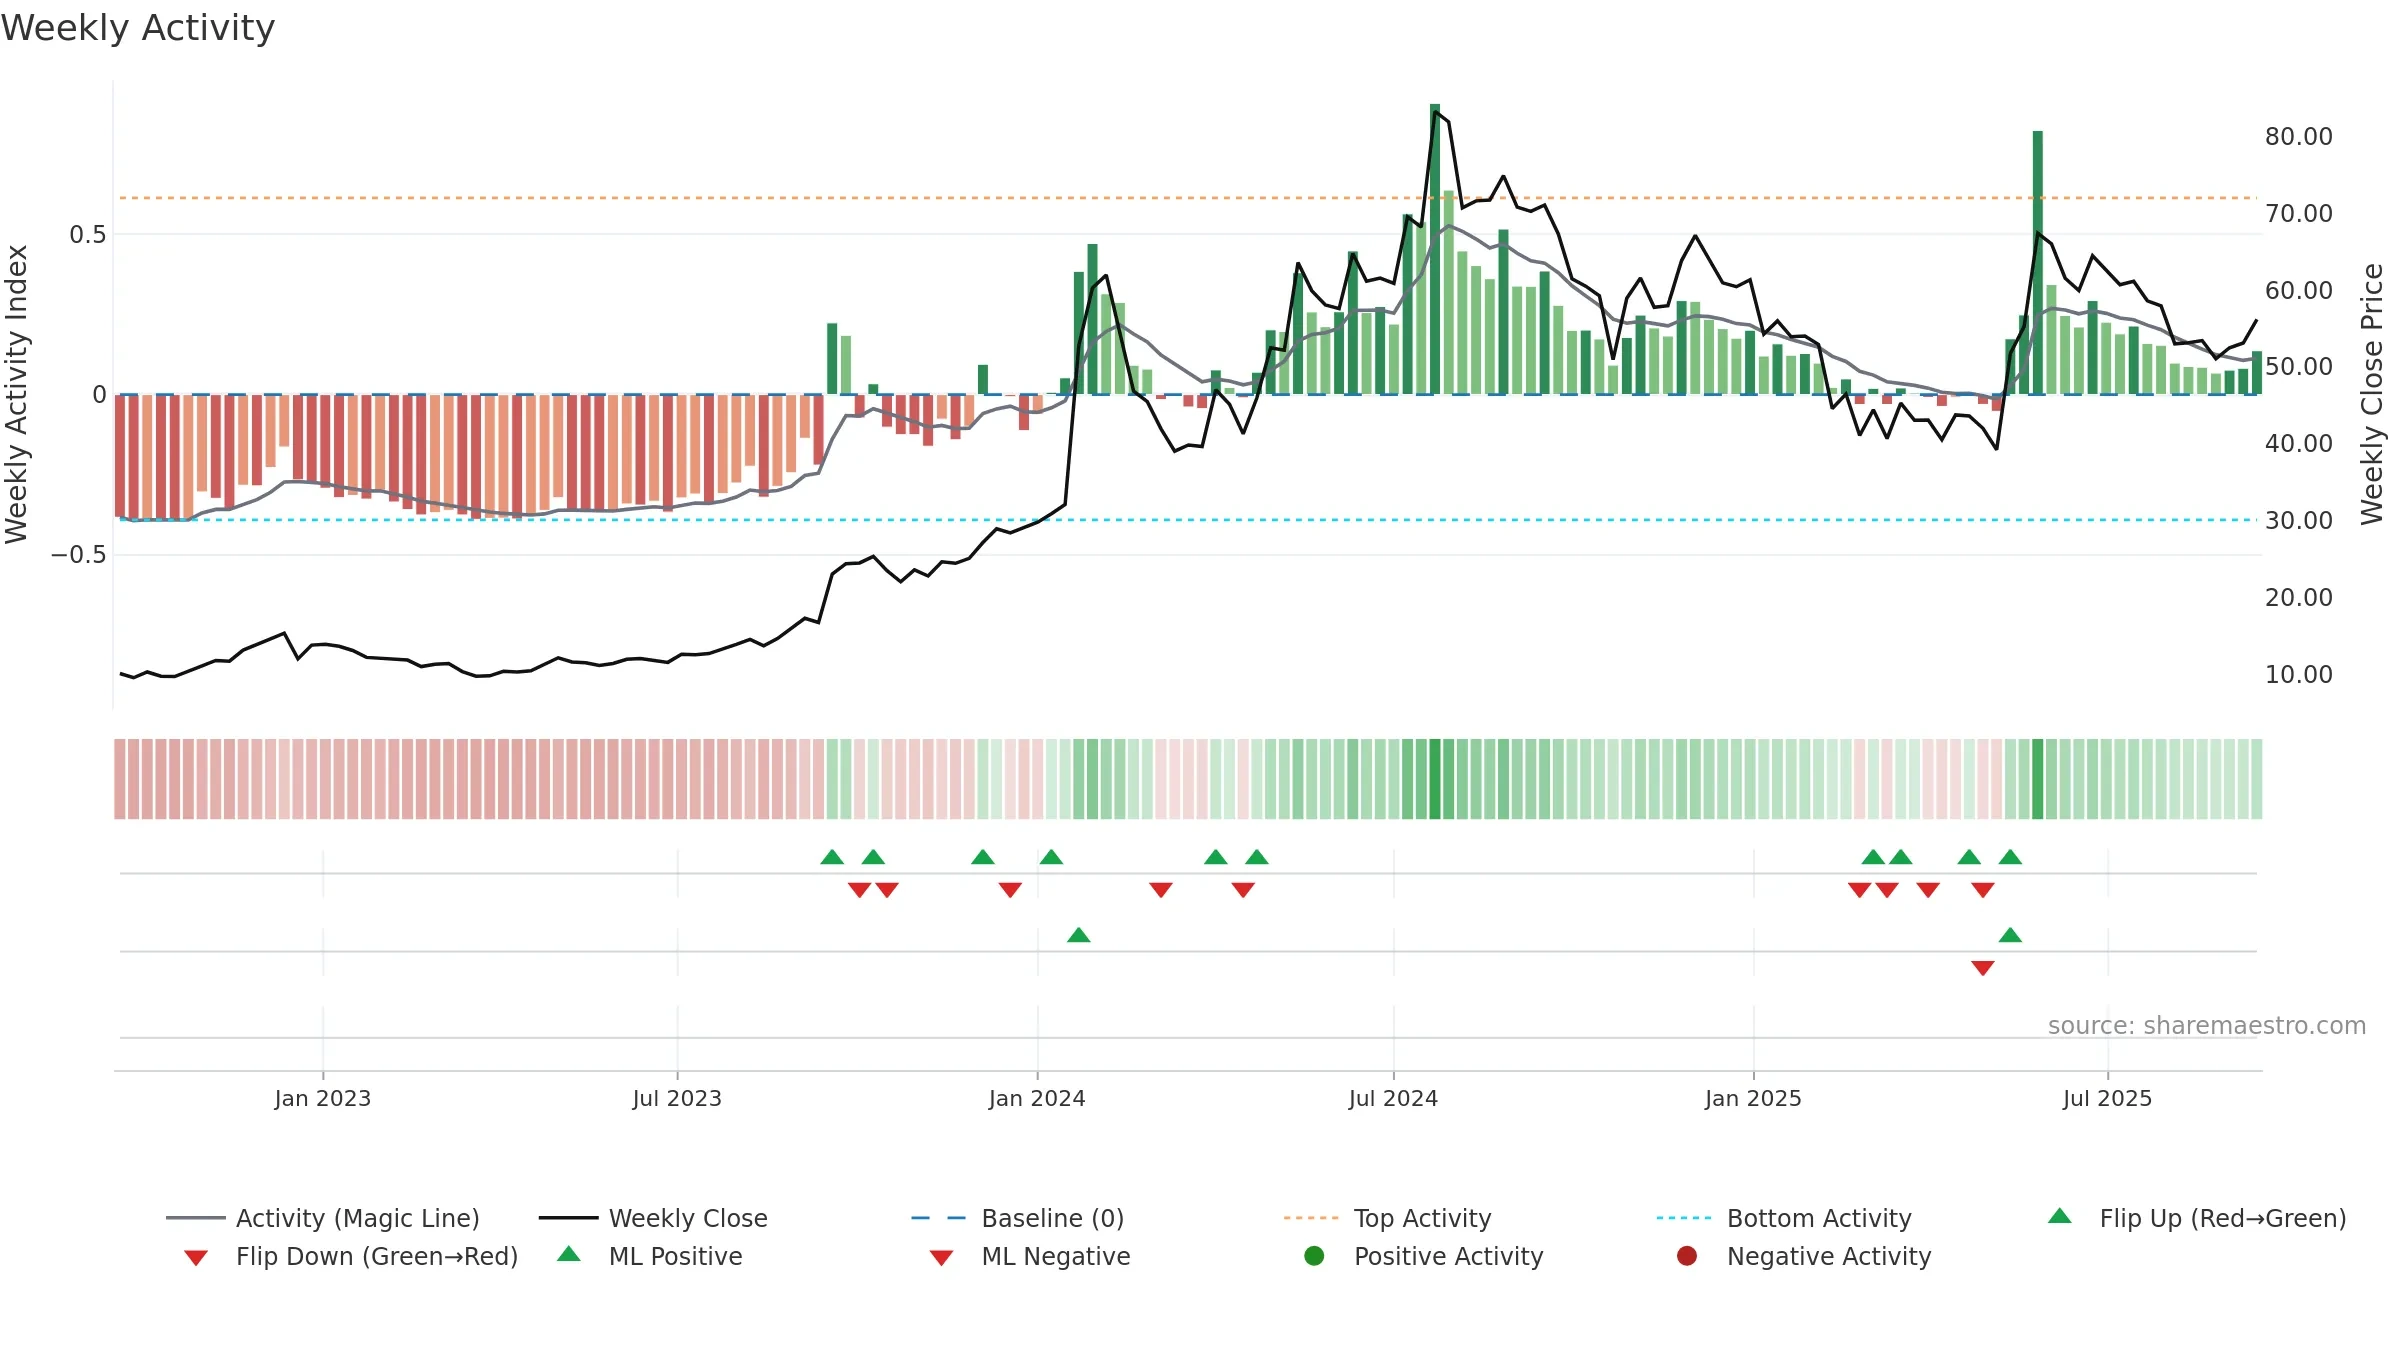Click the Jan 2023 axis label

(x=323, y=1098)
